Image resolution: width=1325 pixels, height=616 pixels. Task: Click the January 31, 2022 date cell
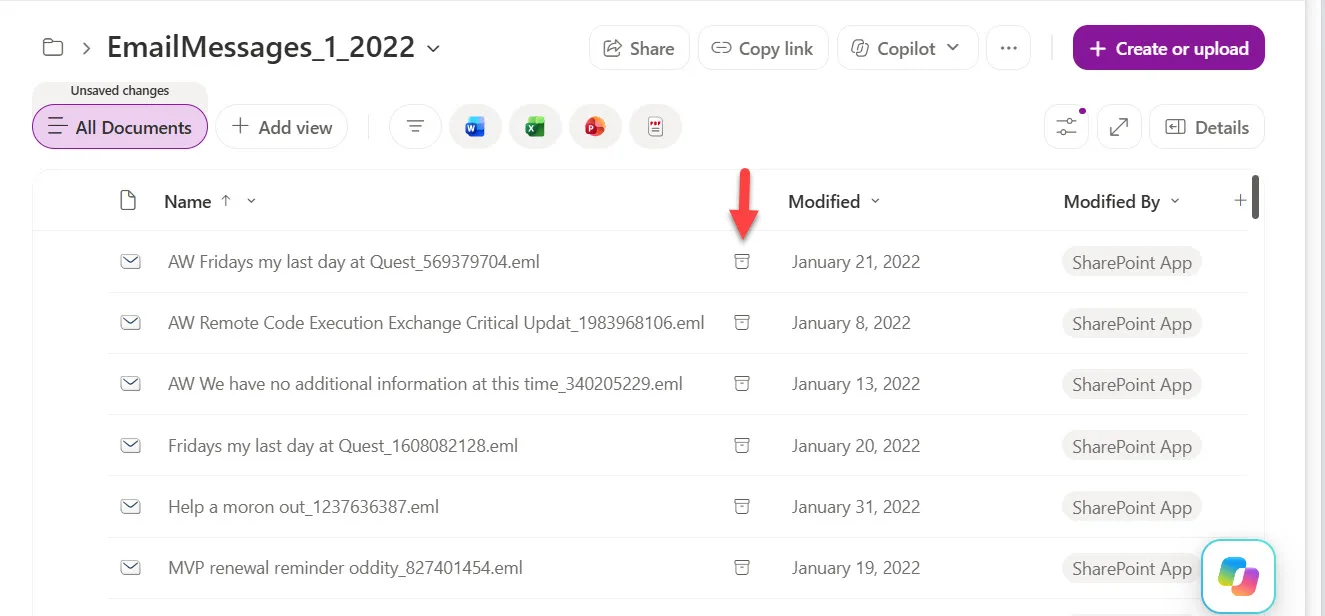click(856, 507)
